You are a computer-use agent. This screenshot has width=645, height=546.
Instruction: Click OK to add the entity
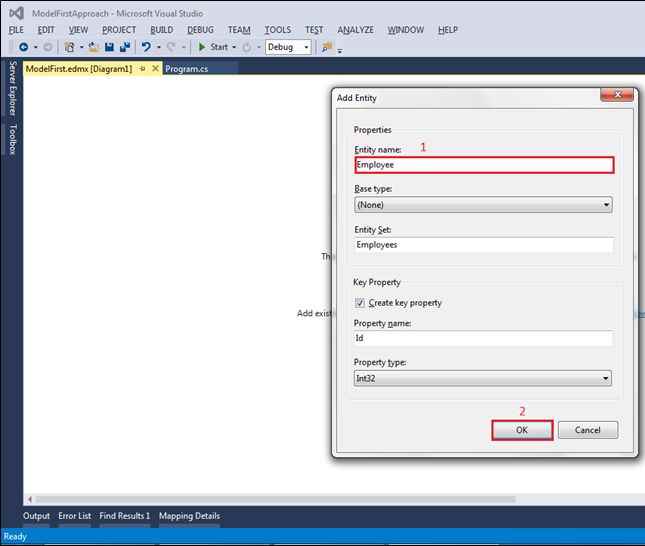[521, 430]
